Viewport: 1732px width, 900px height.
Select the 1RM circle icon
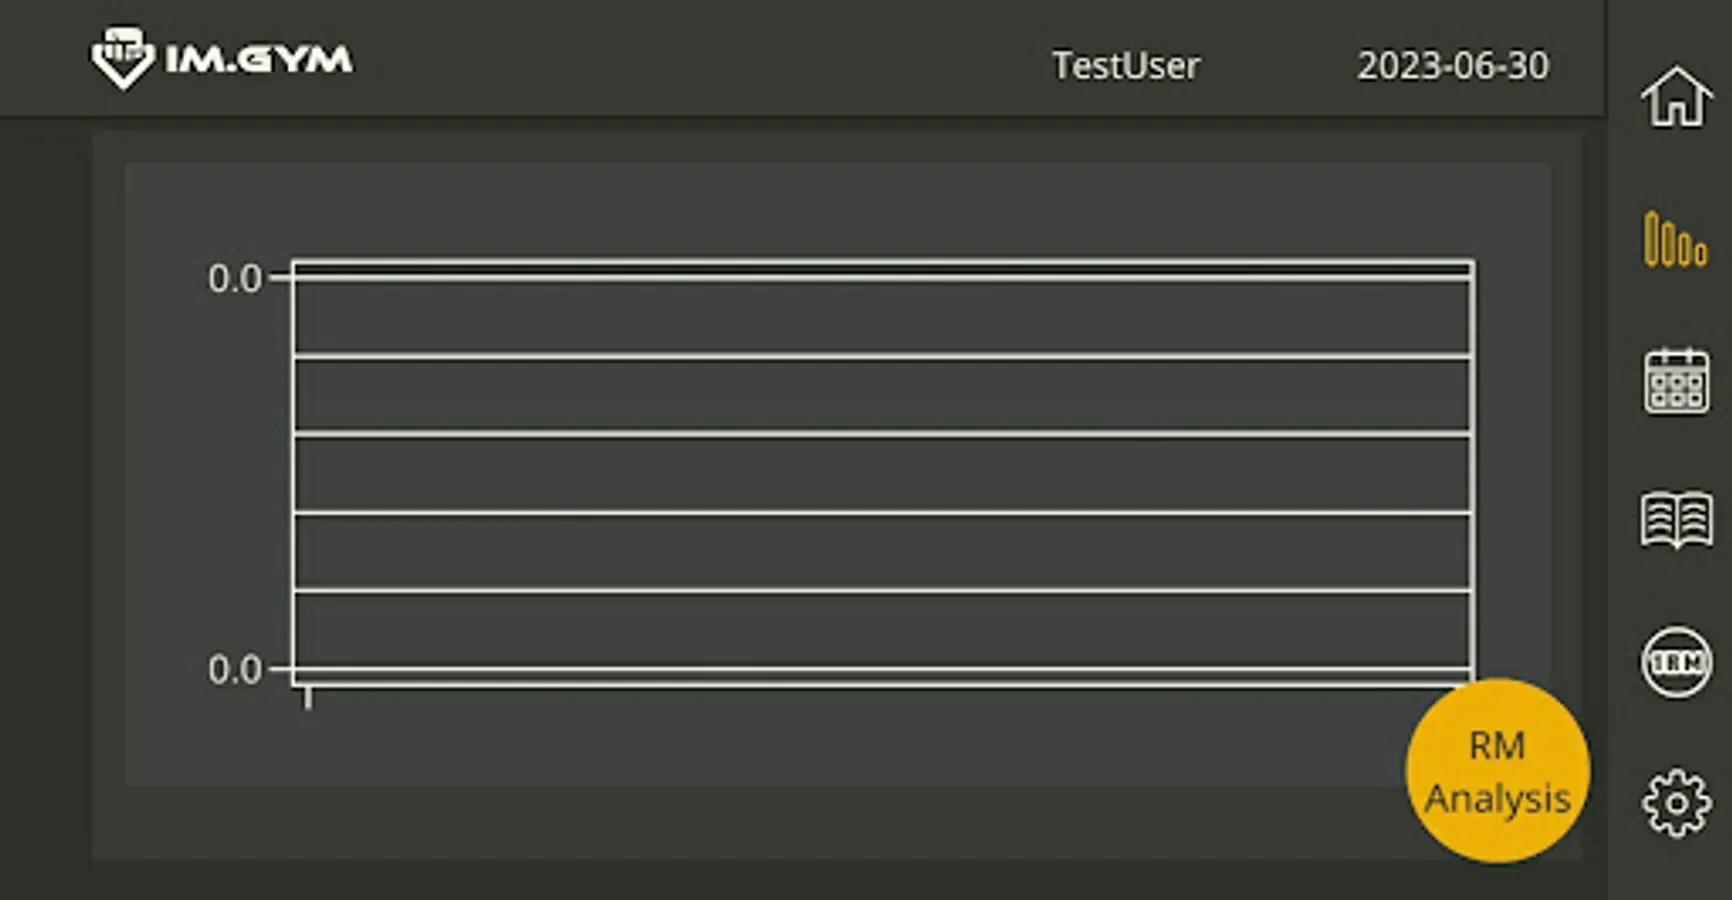[1677, 662]
